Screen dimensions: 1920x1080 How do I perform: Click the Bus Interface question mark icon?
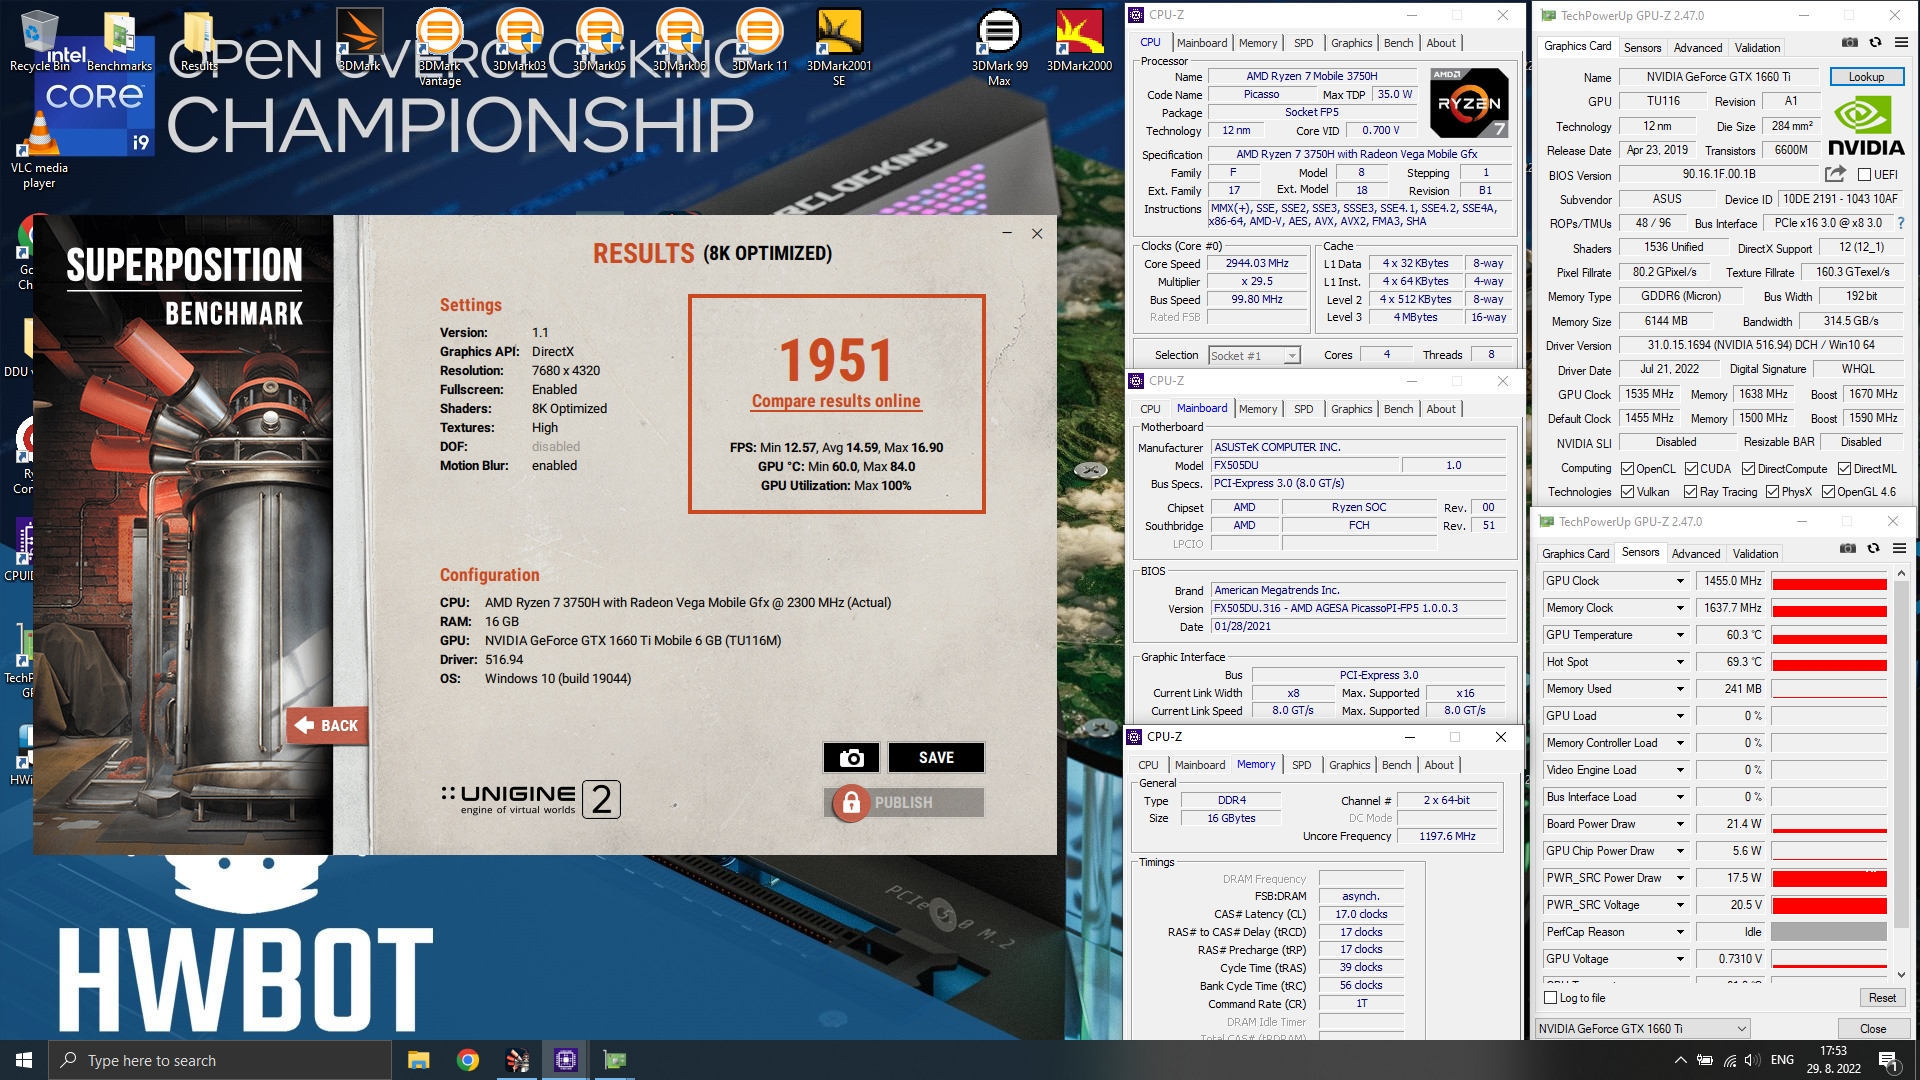(1901, 223)
